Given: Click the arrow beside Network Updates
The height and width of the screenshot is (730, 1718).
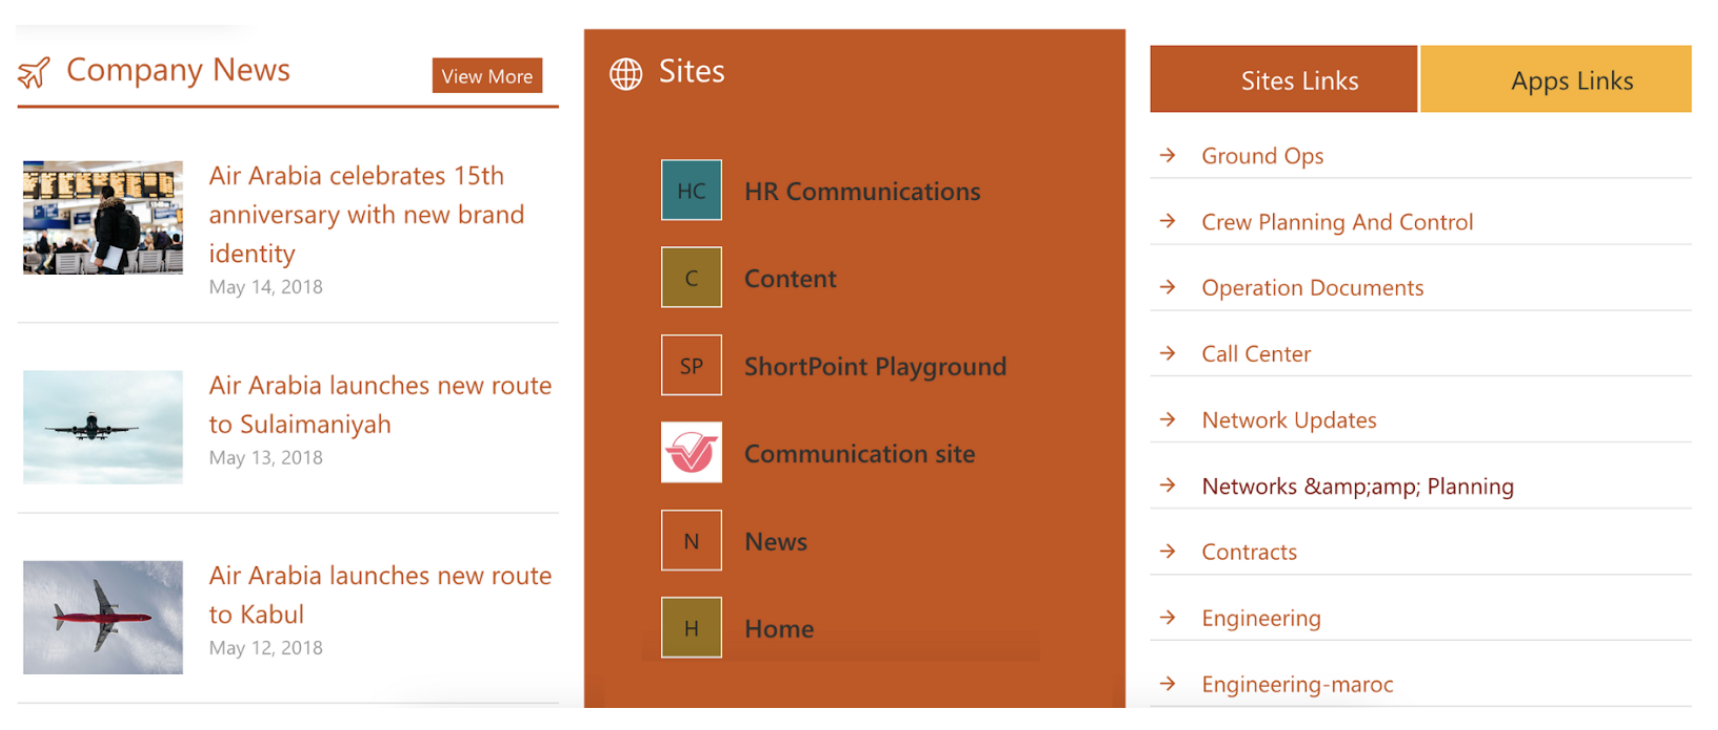Looking at the screenshot, I should (x=1167, y=419).
